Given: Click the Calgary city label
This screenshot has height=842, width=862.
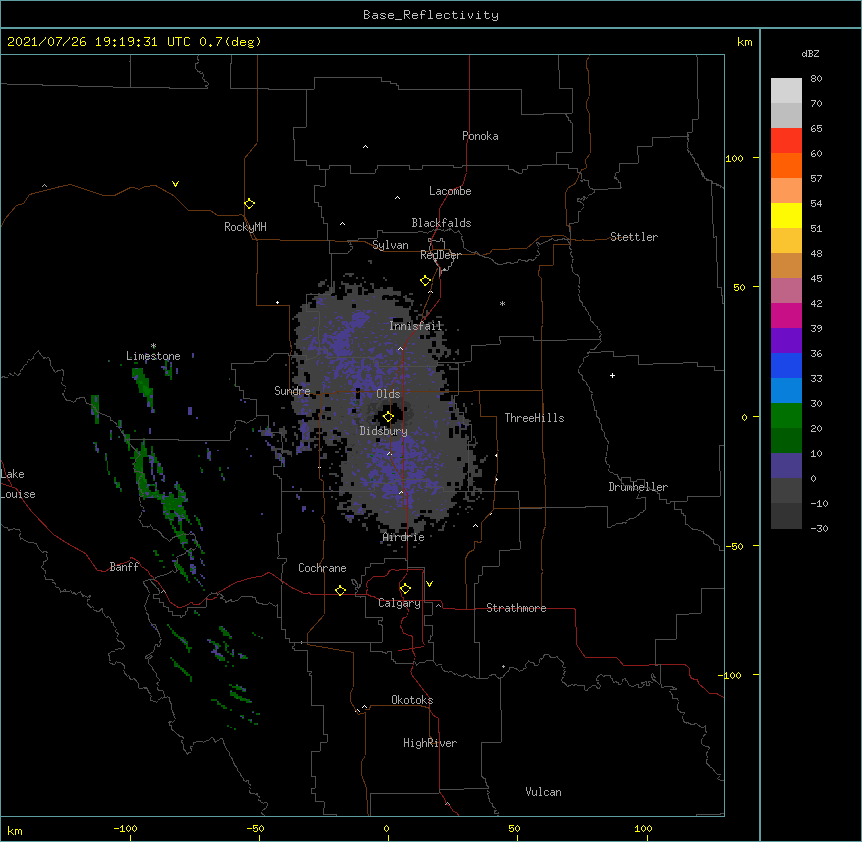Looking at the screenshot, I should click(x=400, y=603).
